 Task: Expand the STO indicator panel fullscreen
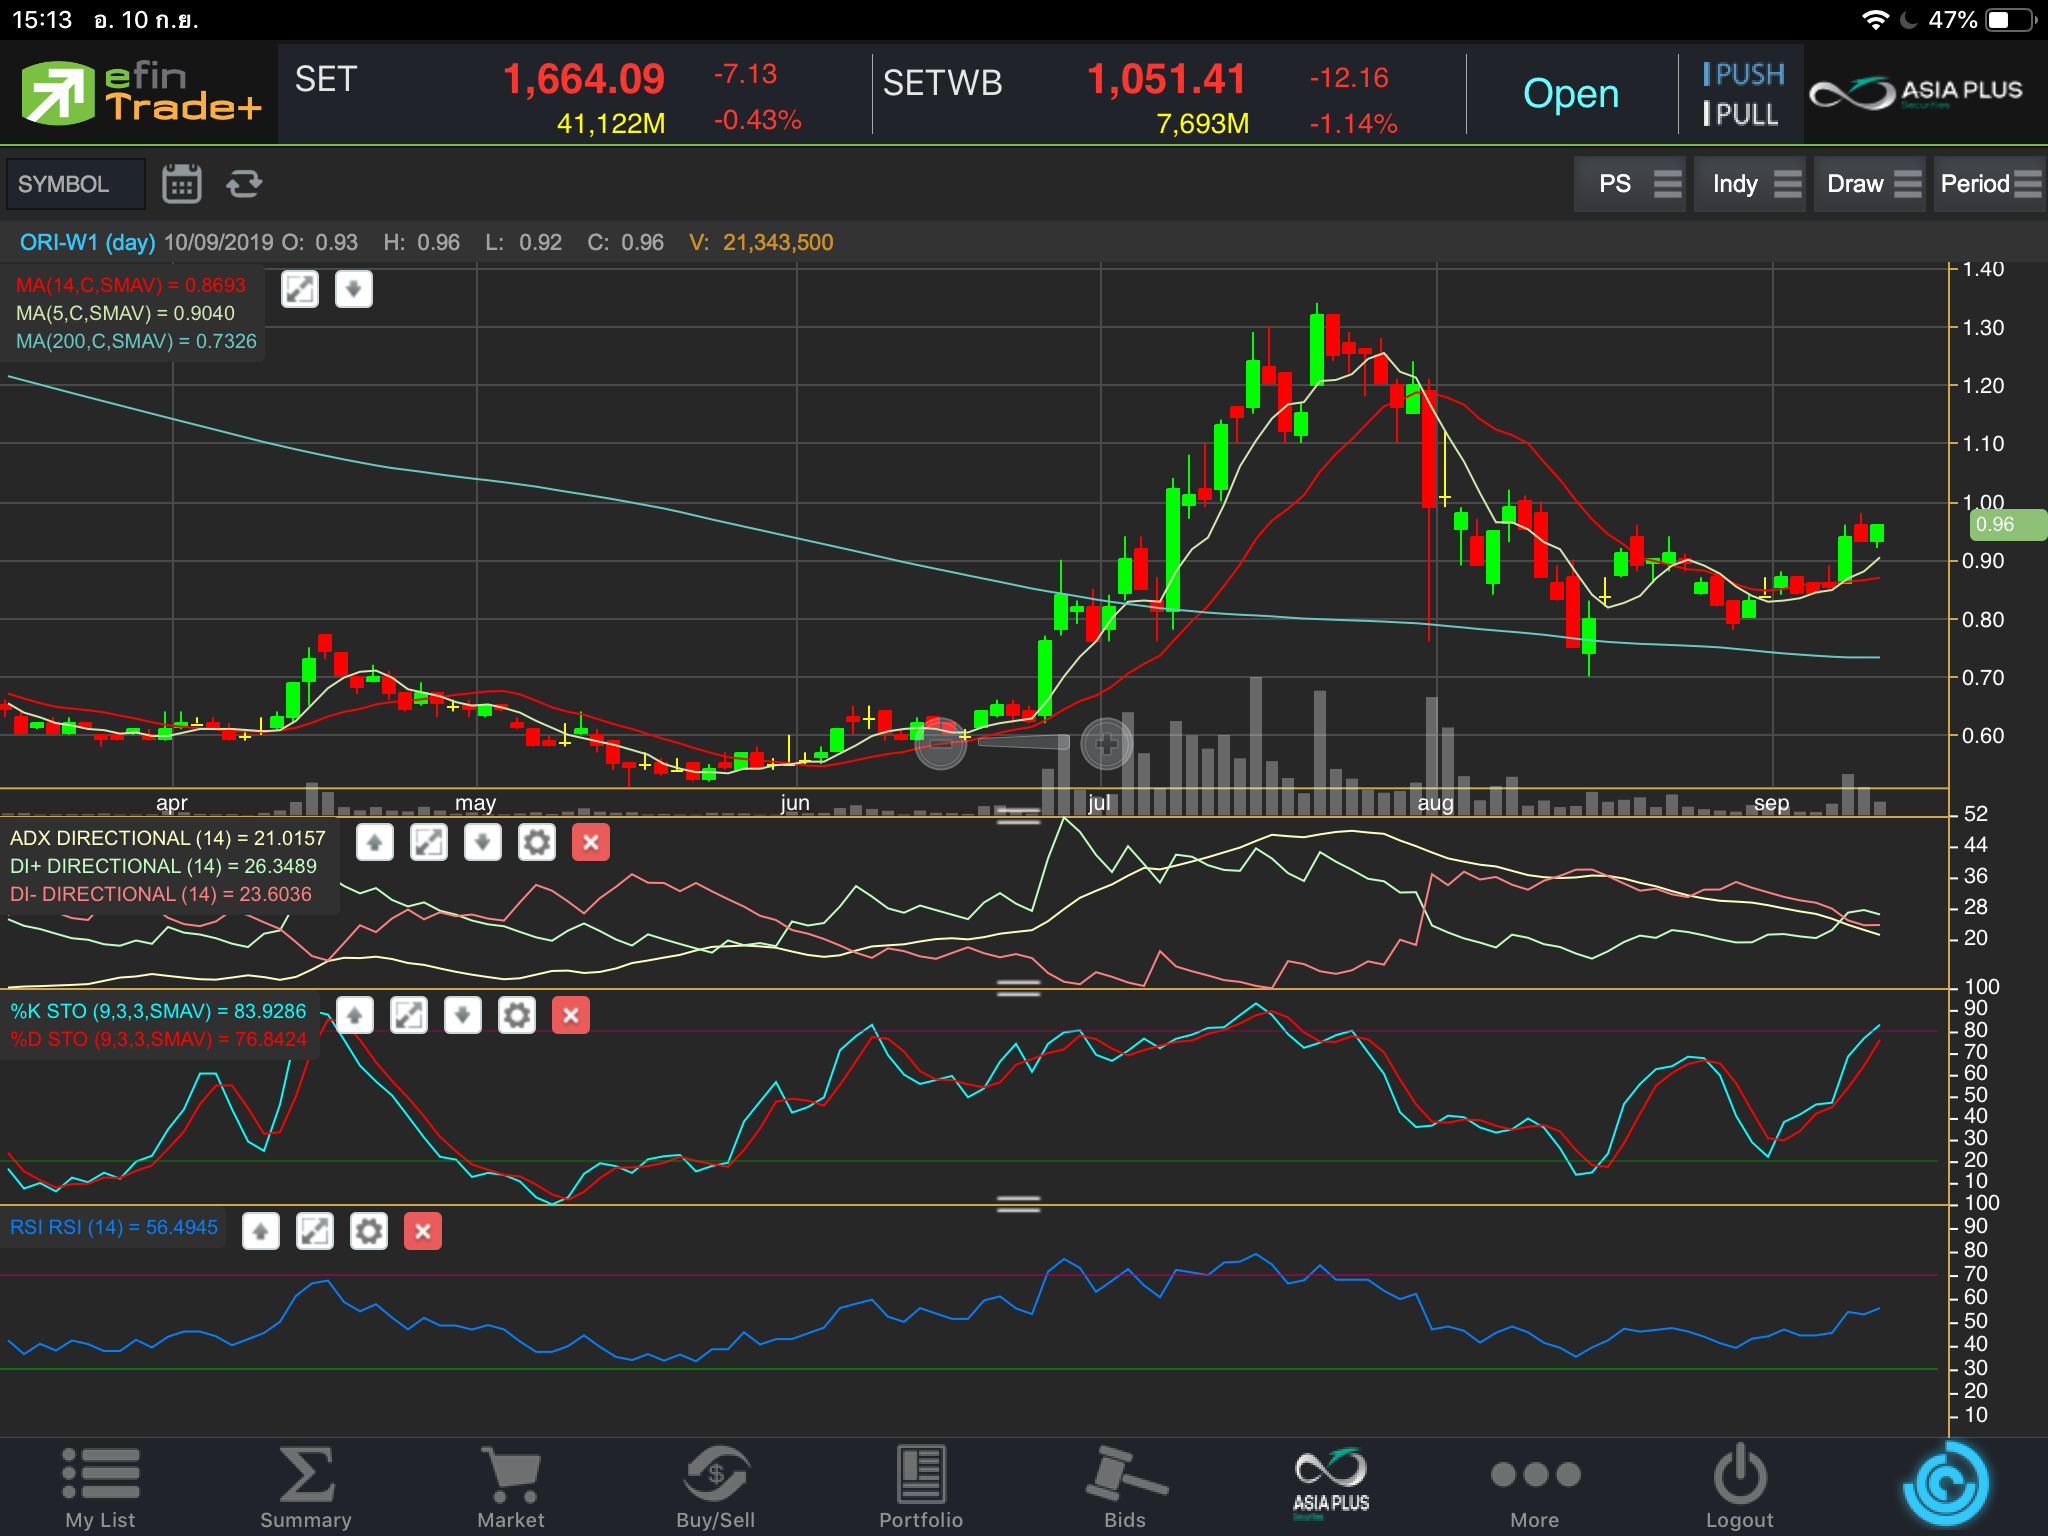point(409,1016)
